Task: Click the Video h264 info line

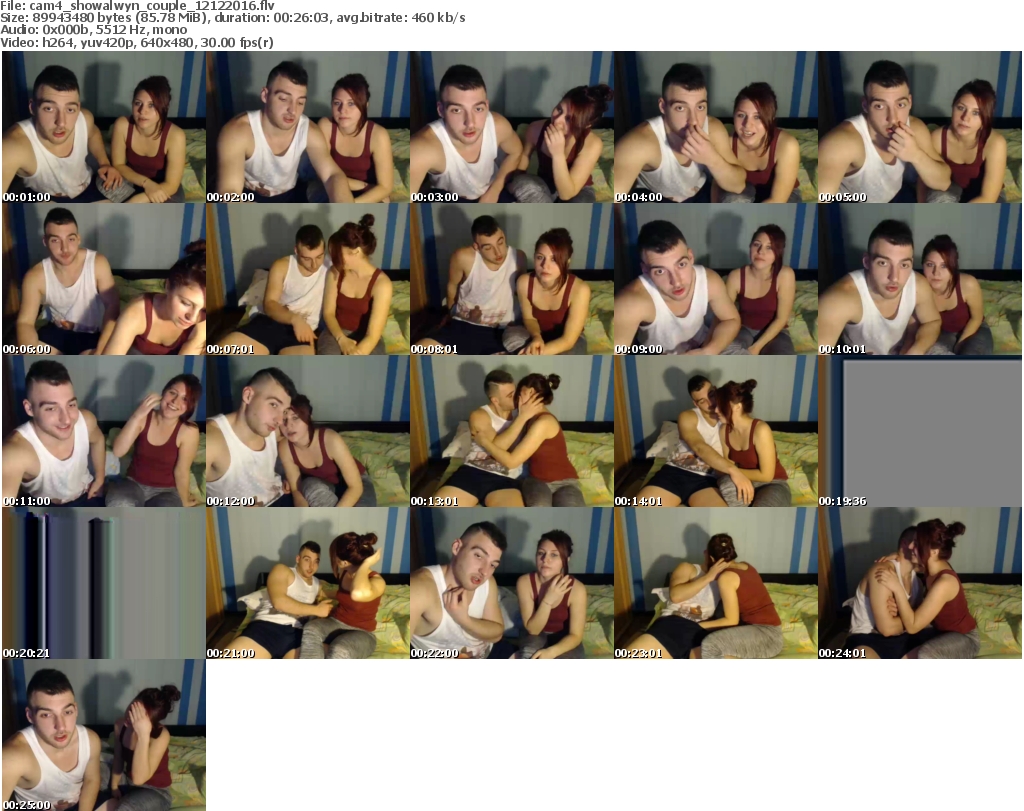Action: (x=136, y=42)
